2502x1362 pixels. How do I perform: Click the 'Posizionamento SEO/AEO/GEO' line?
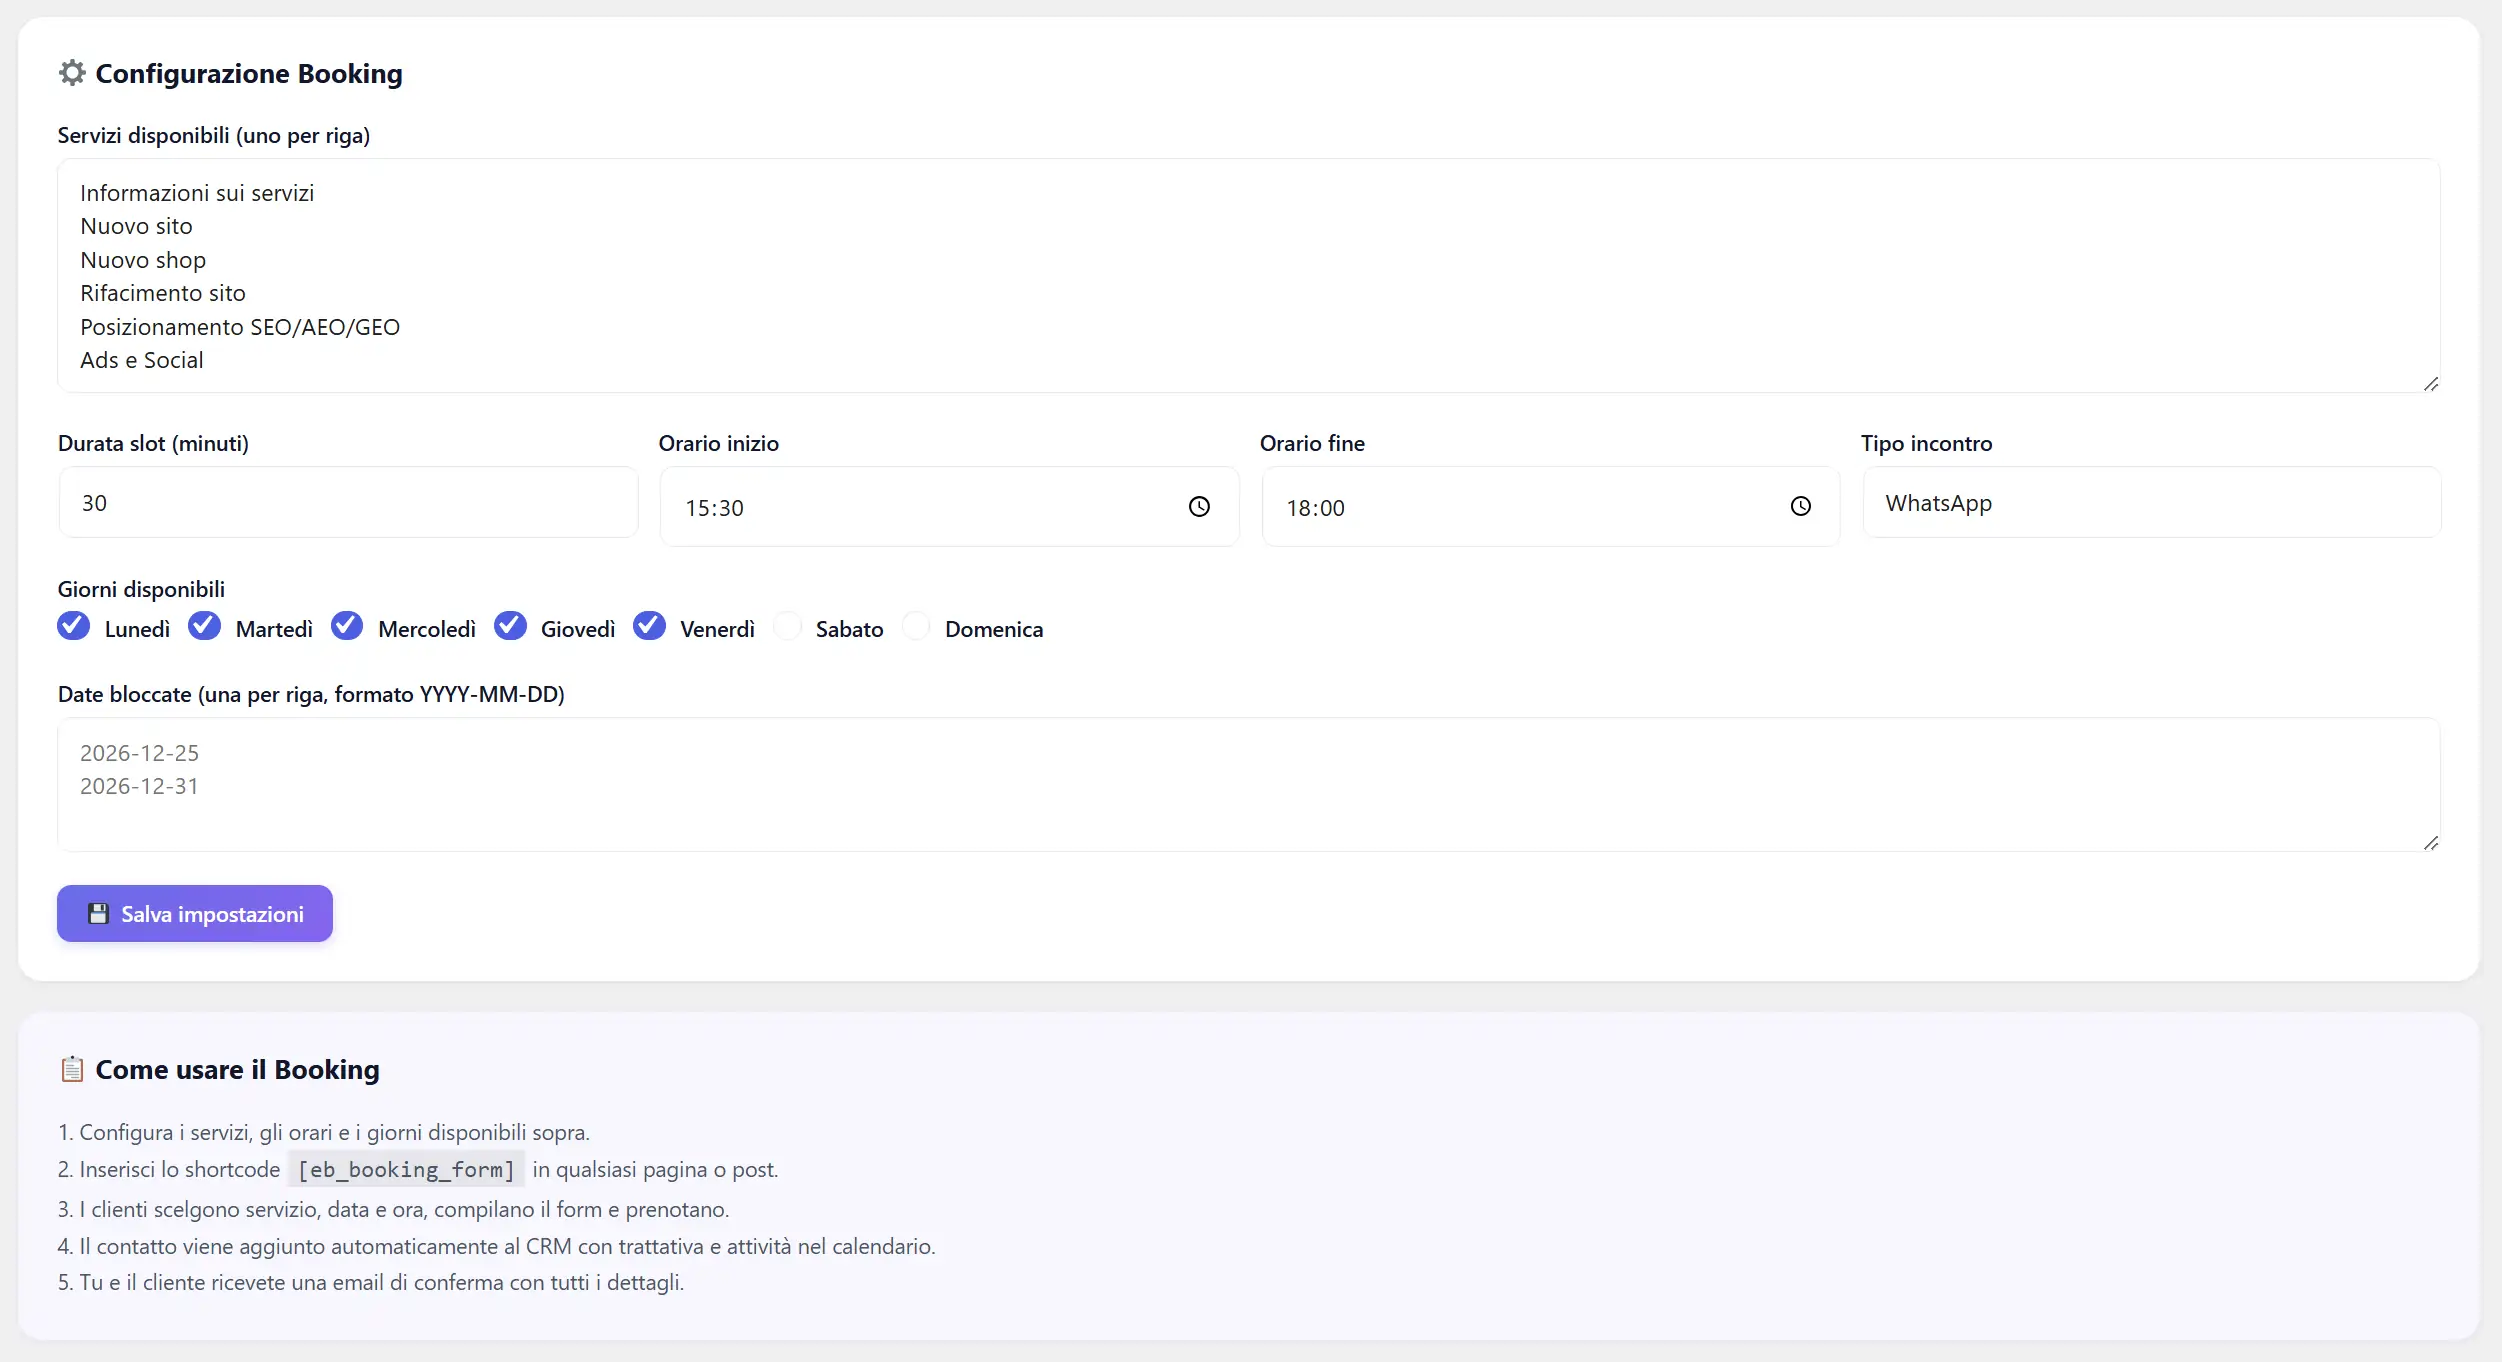coord(240,327)
